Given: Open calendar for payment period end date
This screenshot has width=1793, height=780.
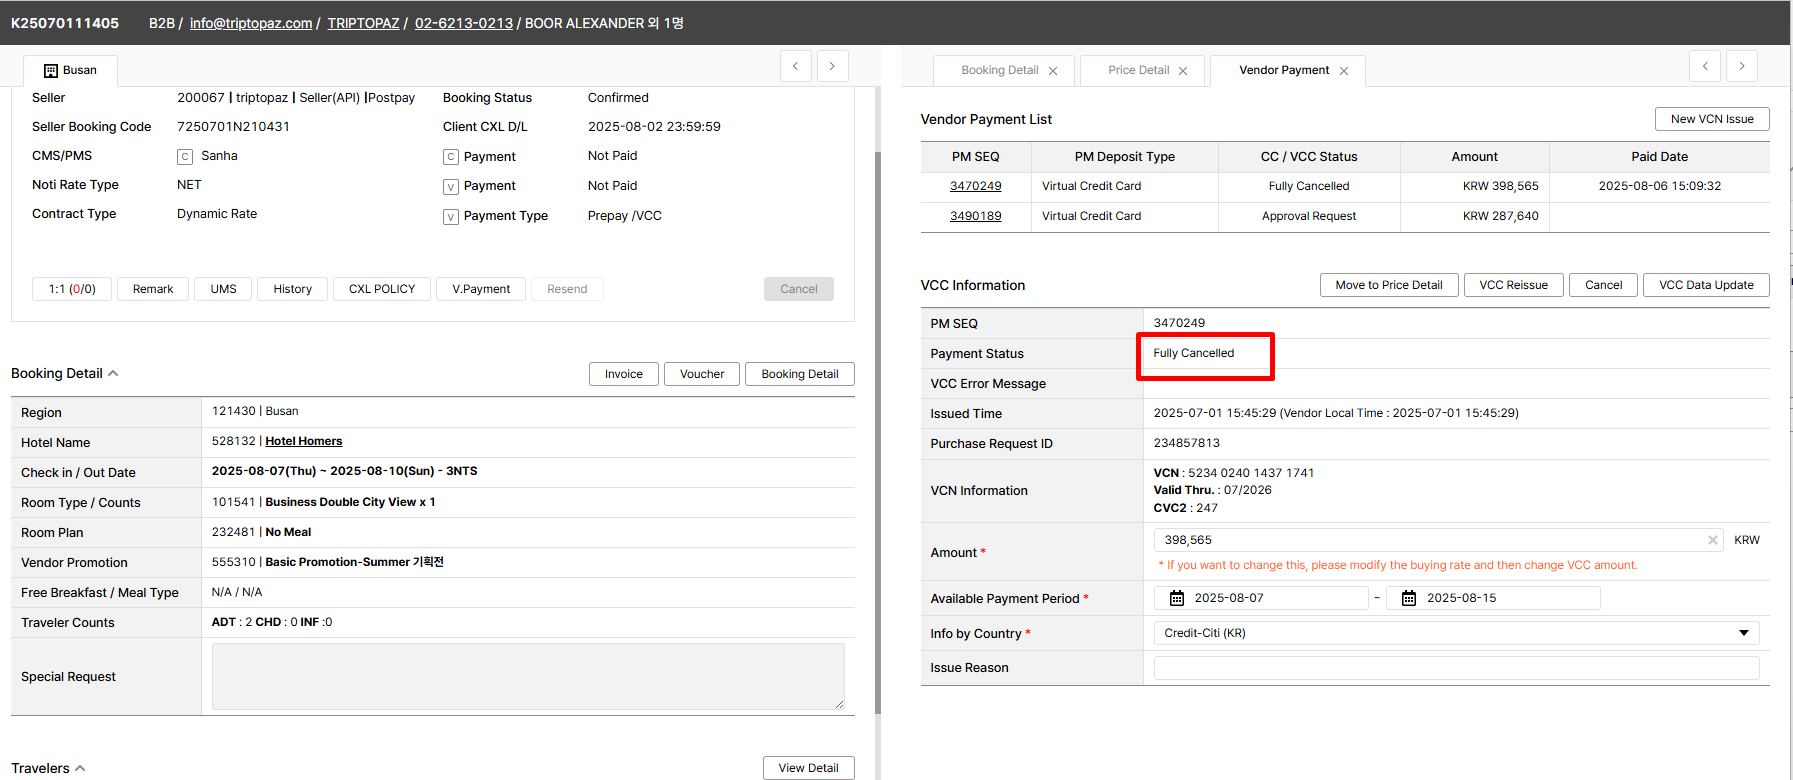Looking at the screenshot, I should [x=1409, y=598].
